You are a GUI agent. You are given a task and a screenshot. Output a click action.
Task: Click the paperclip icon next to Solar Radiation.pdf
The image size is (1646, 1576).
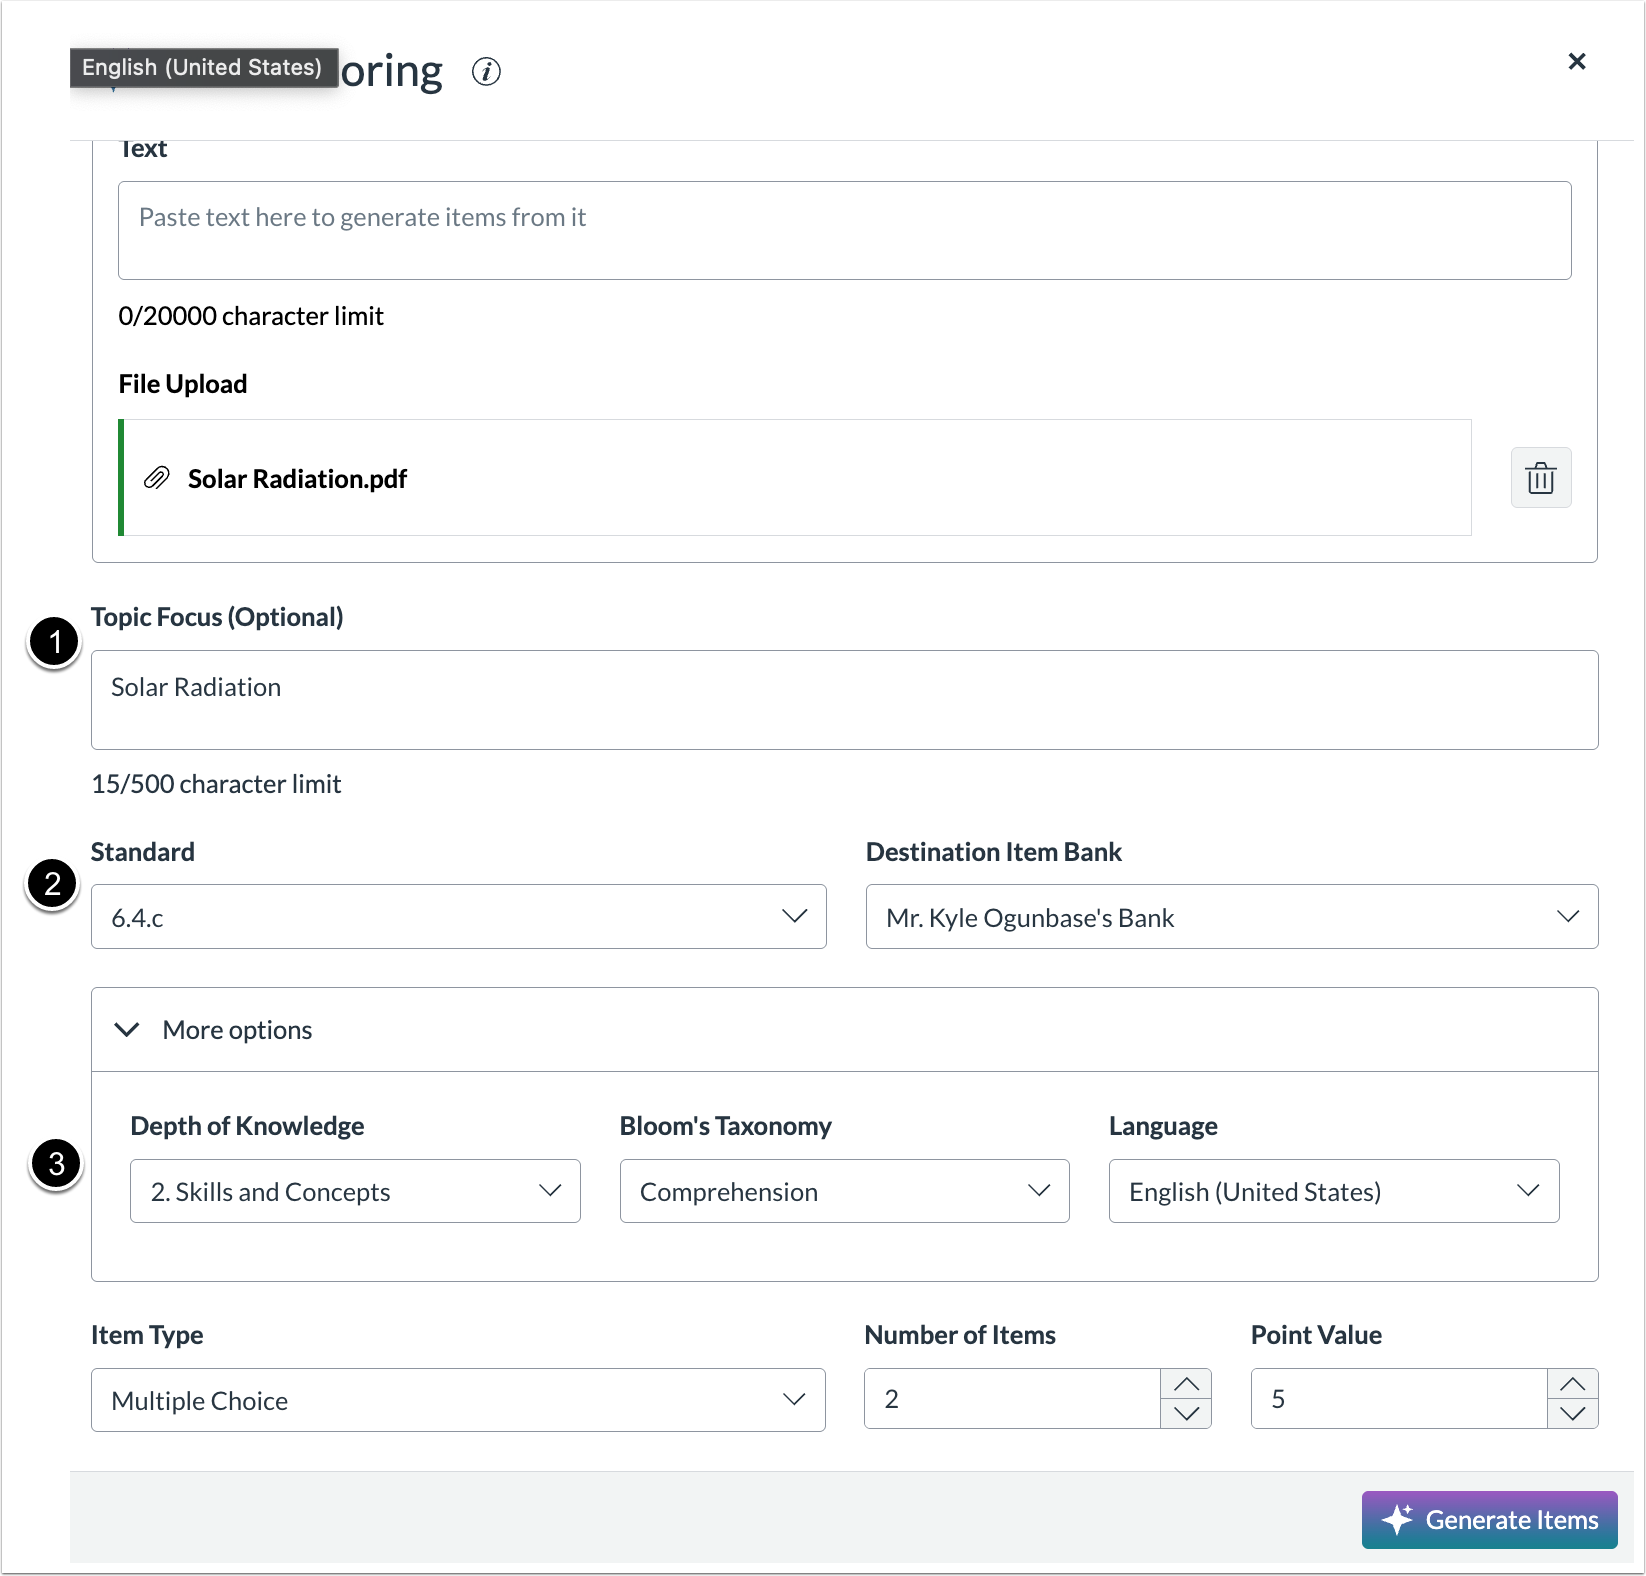coord(157,478)
